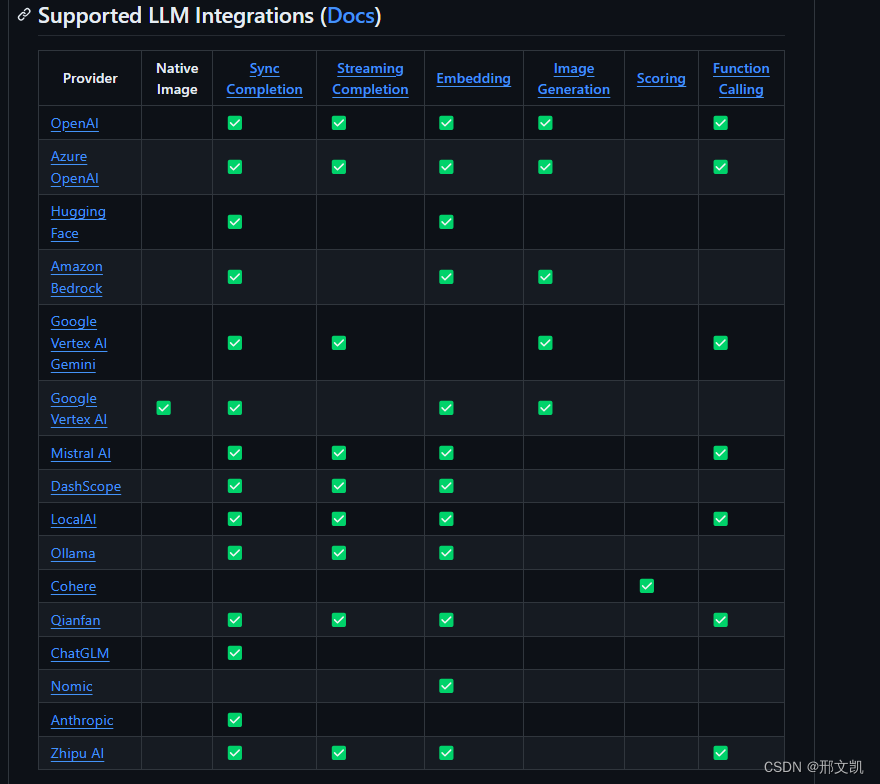
Task: Click the 'Provider' column header text
Action: tap(90, 78)
